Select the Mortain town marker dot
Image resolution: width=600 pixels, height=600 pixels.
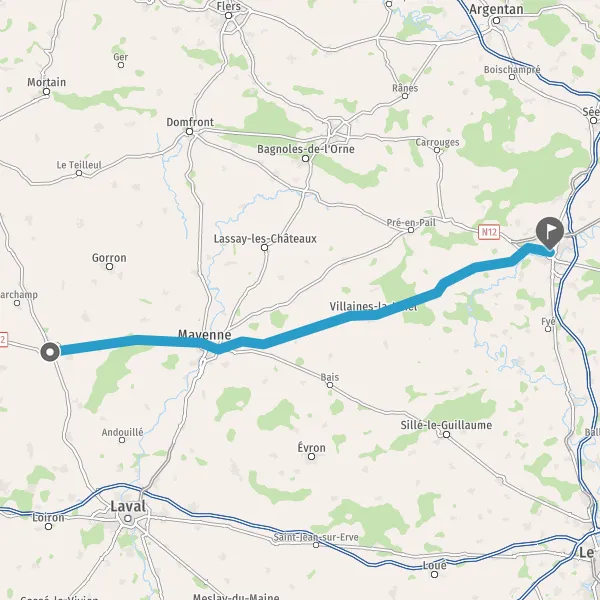(x=47, y=91)
